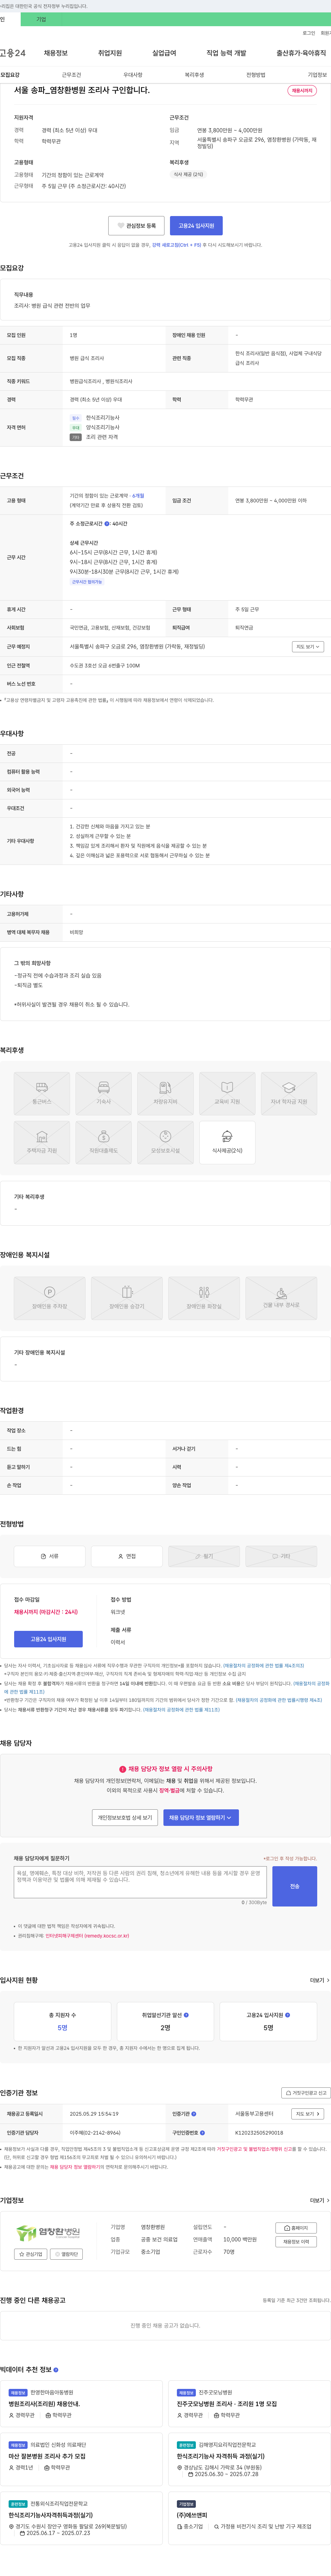Click the info icon beside 취업알선기관 알선
This screenshot has width=331, height=2576.
point(186,2015)
